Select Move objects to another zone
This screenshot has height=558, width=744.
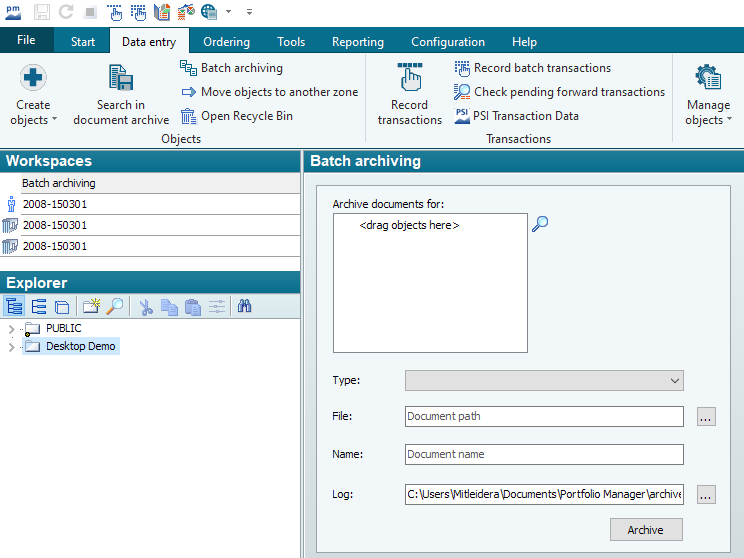click(x=269, y=92)
